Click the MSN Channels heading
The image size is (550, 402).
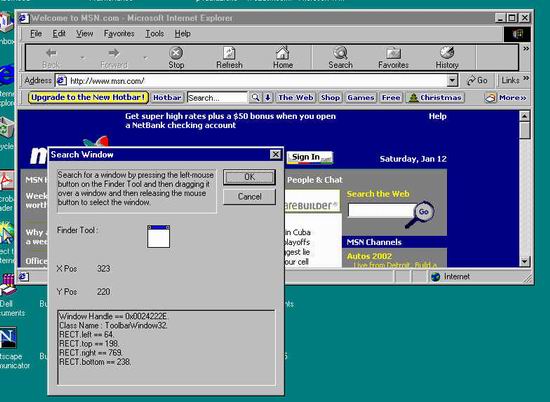tap(374, 242)
